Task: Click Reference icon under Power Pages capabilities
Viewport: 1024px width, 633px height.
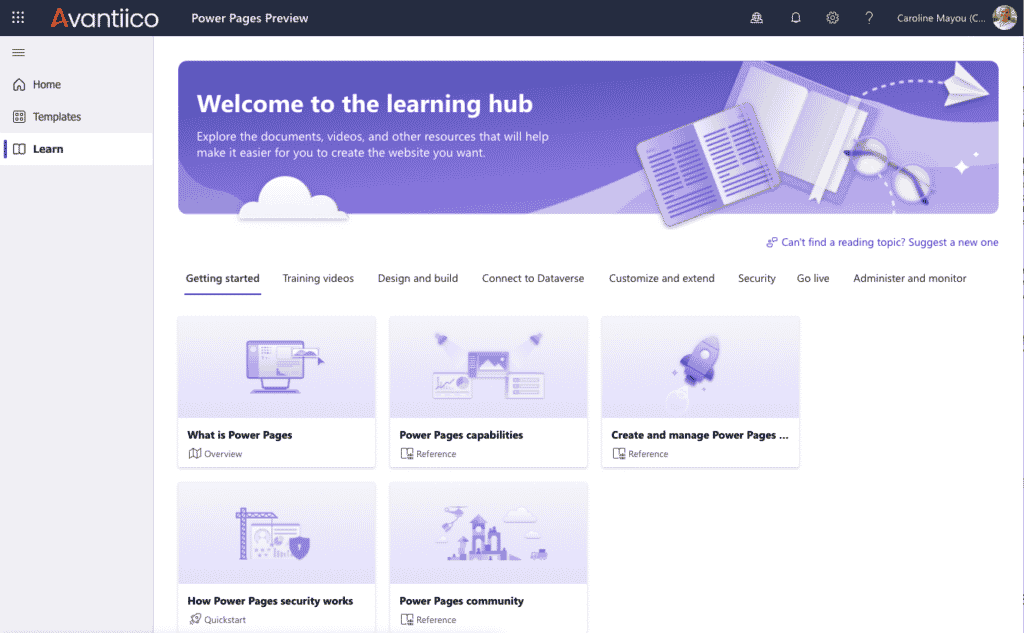Action: click(x=407, y=453)
